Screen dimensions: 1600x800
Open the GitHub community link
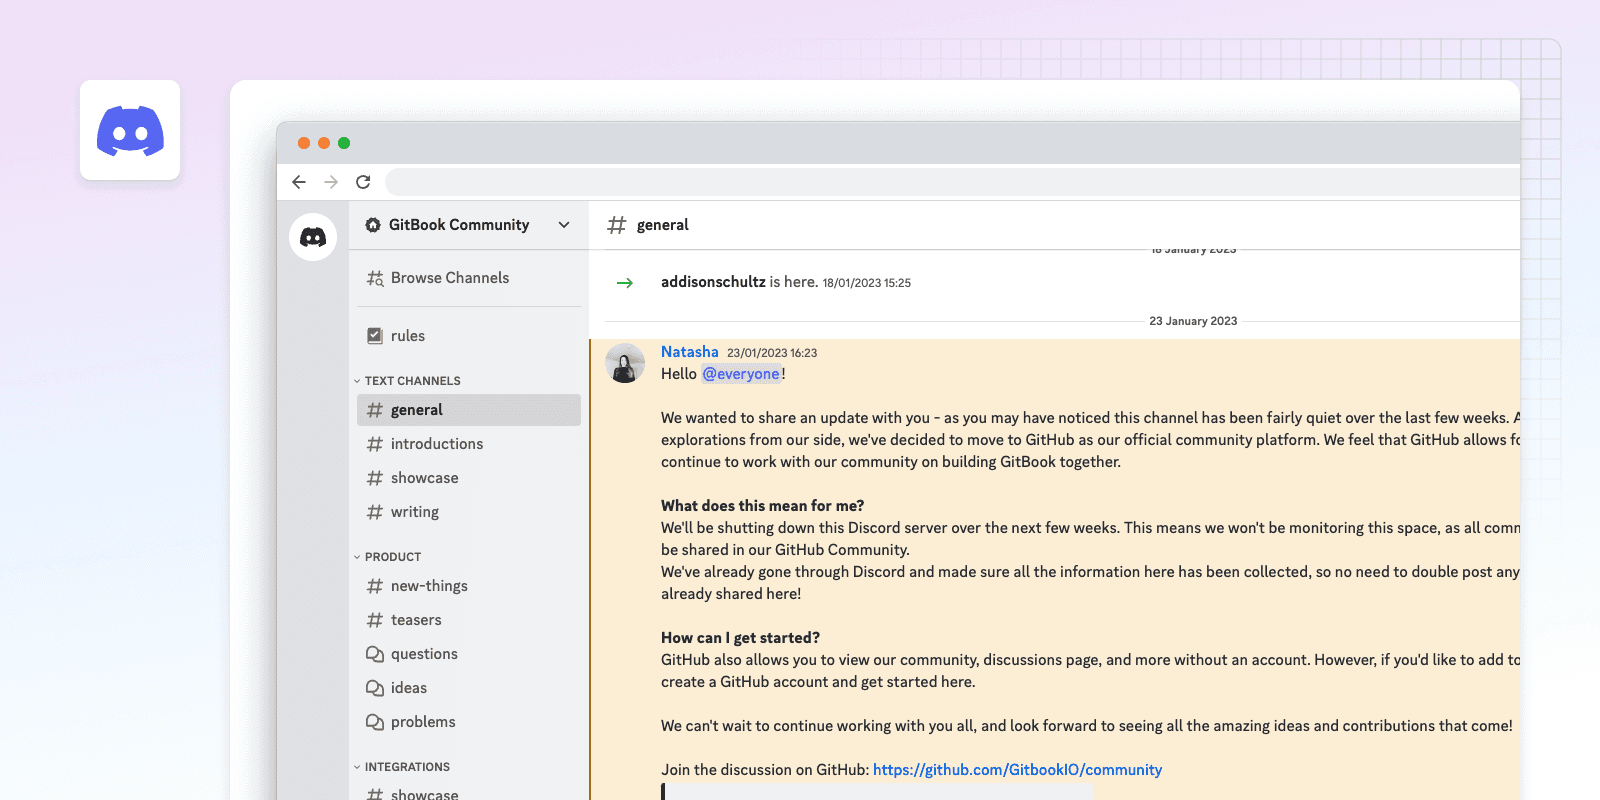click(x=1017, y=770)
